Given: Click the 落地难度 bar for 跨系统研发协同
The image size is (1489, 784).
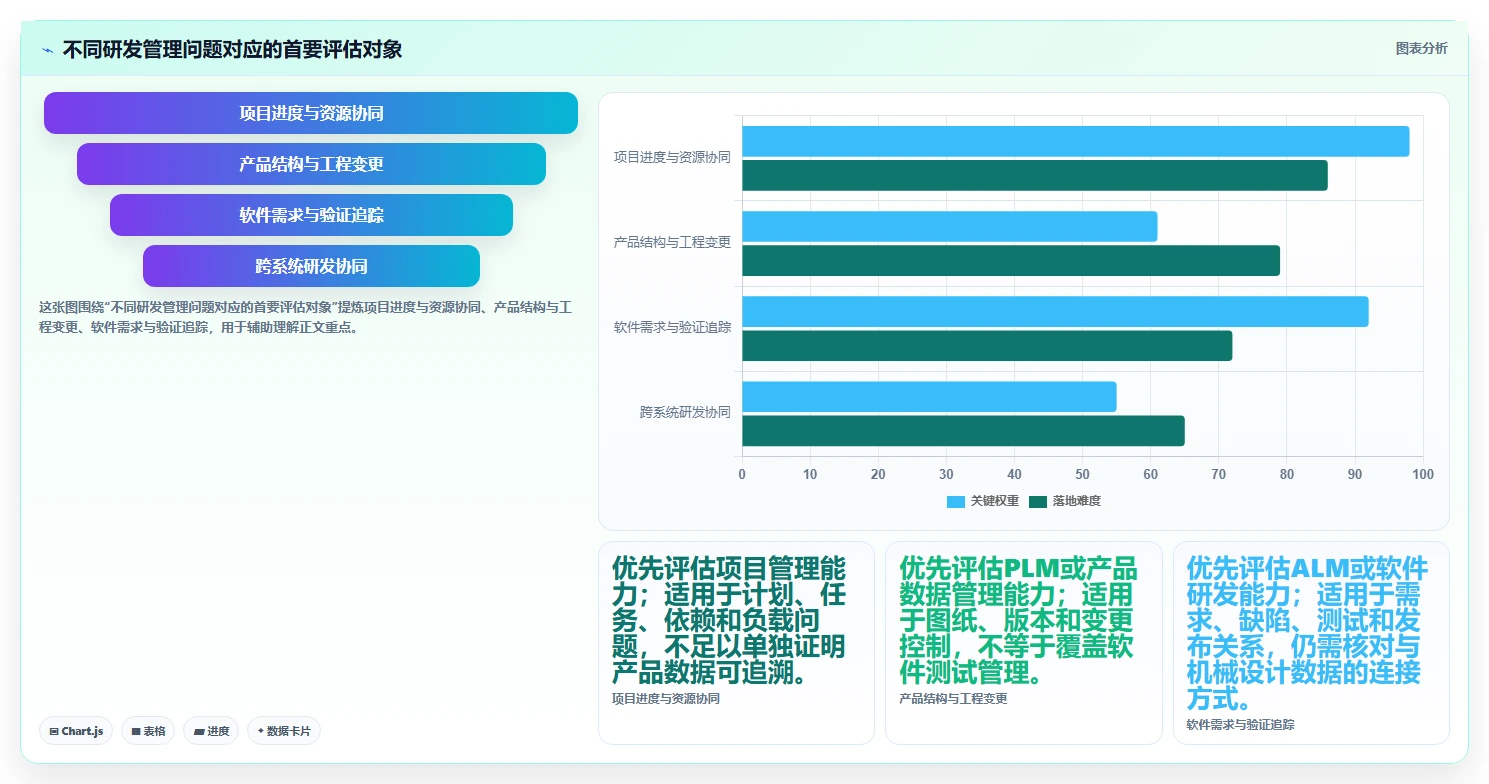Looking at the screenshot, I should click(x=963, y=430).
